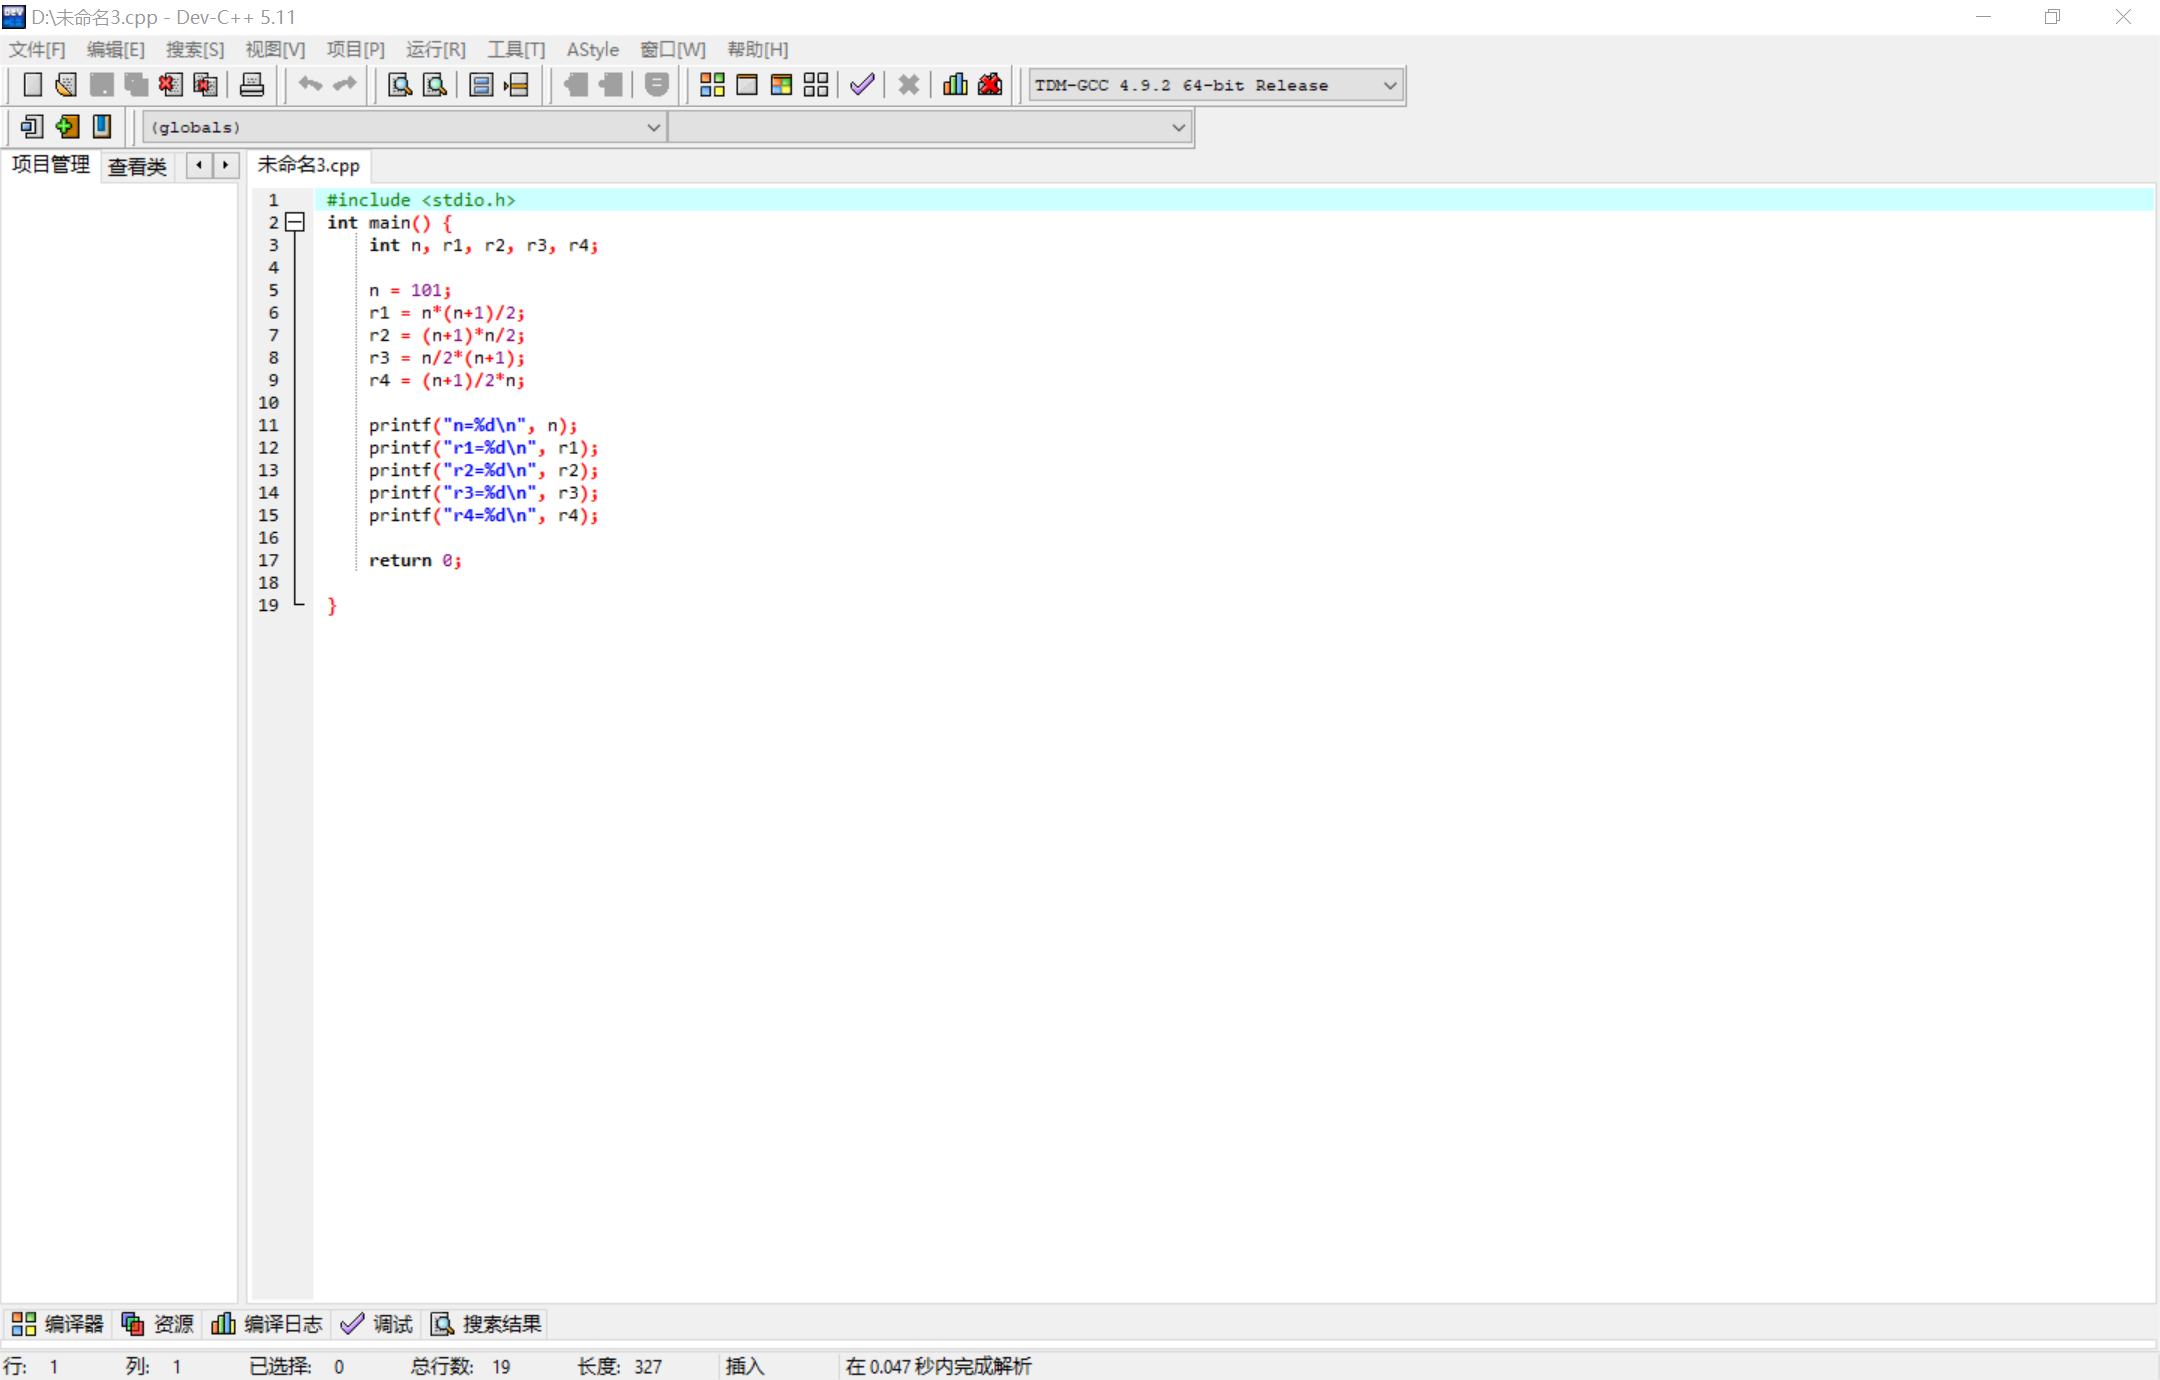Click the New file toolbar icon
The height and width of the screenshot is (1380, 2160).
coord(32,85)
